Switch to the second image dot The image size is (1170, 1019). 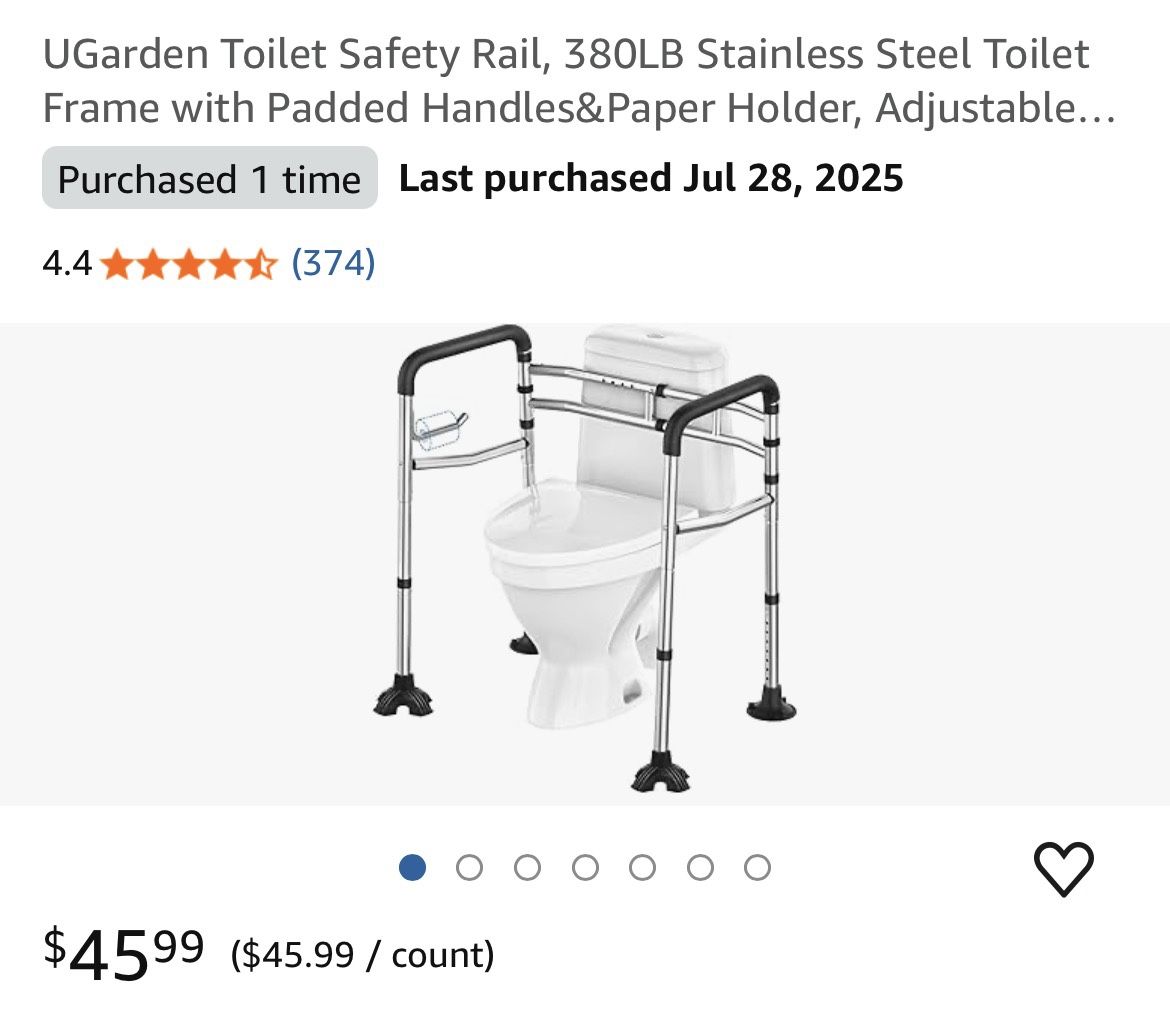[x=469, y=868]
